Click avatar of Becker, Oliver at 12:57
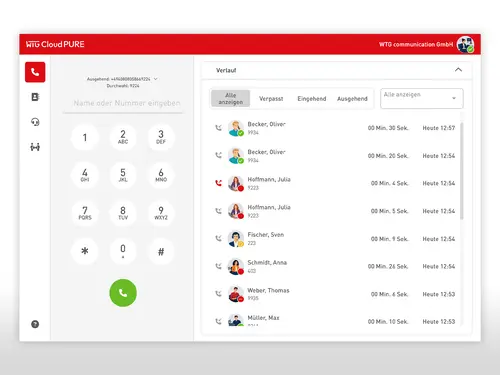The width and height of the screenshot is (500, 375). (x=236, y=128)
